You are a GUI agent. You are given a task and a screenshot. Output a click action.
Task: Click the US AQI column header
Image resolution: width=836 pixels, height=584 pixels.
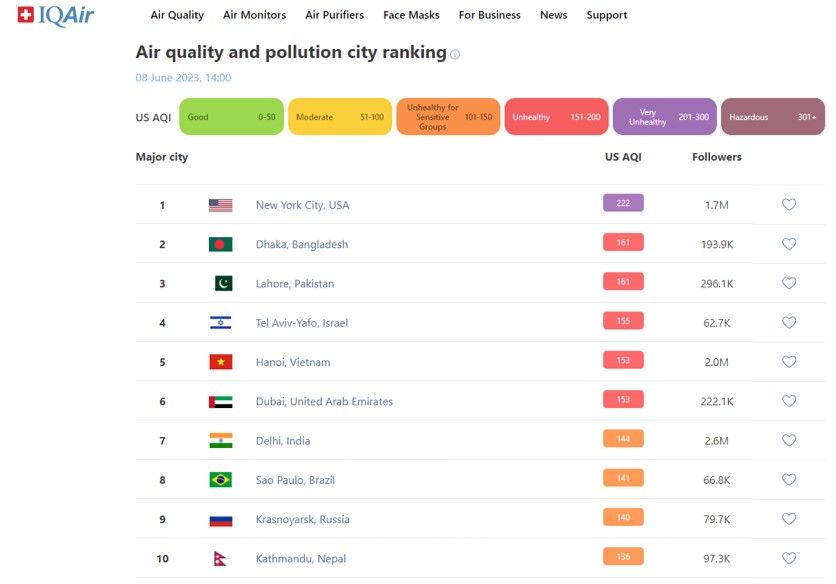click(x=623, y=157)
